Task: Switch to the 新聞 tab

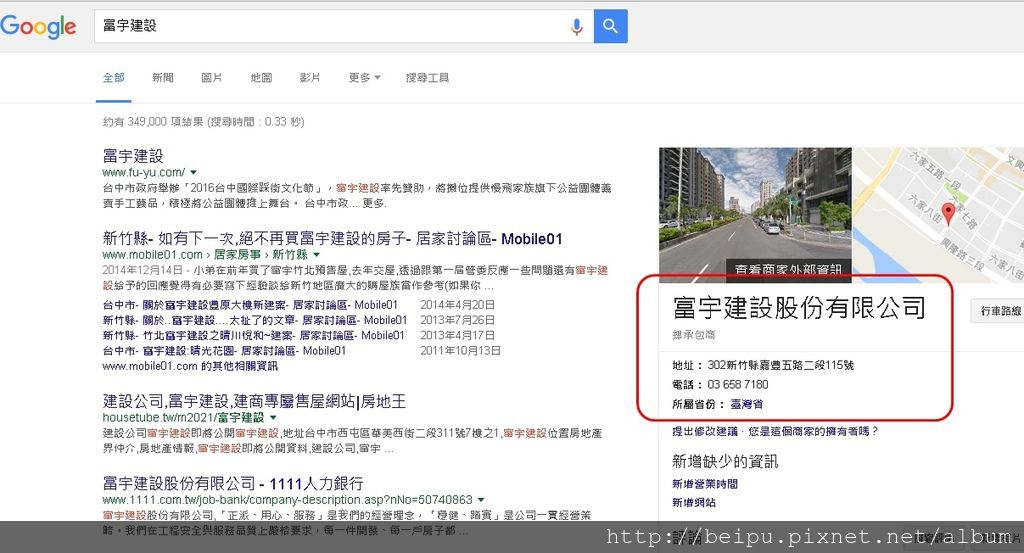Action: (x=163, y=78)
